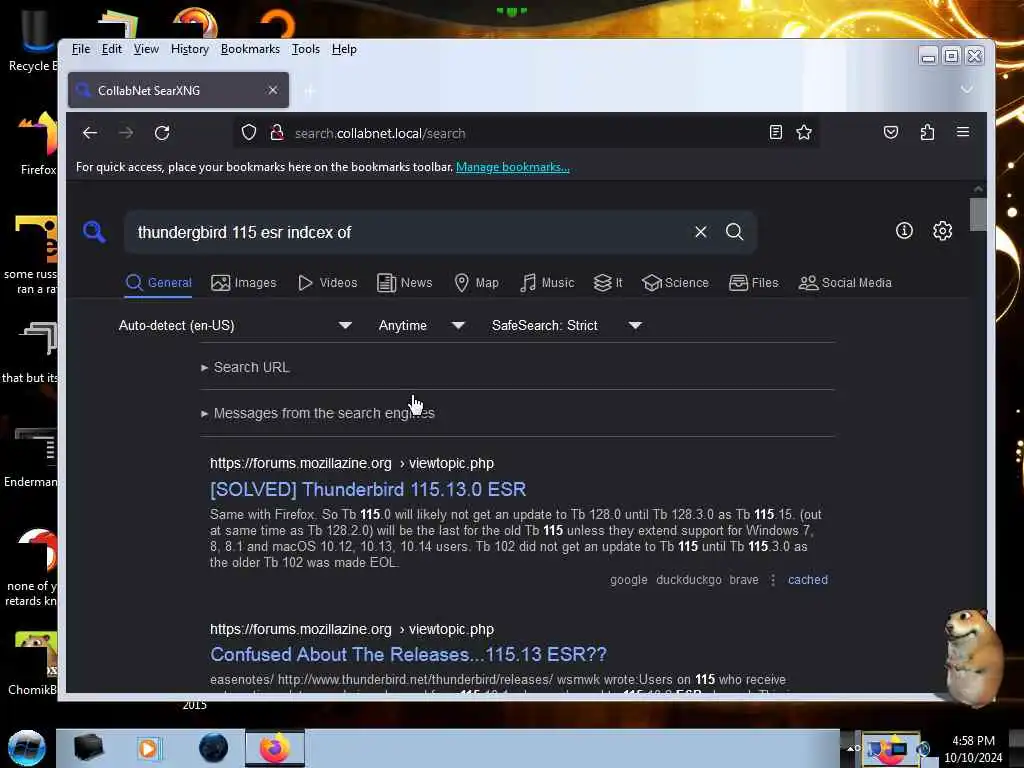Open the About info icon
The width and height of the screenshot is (1024, 768).
tap(904, 231)
